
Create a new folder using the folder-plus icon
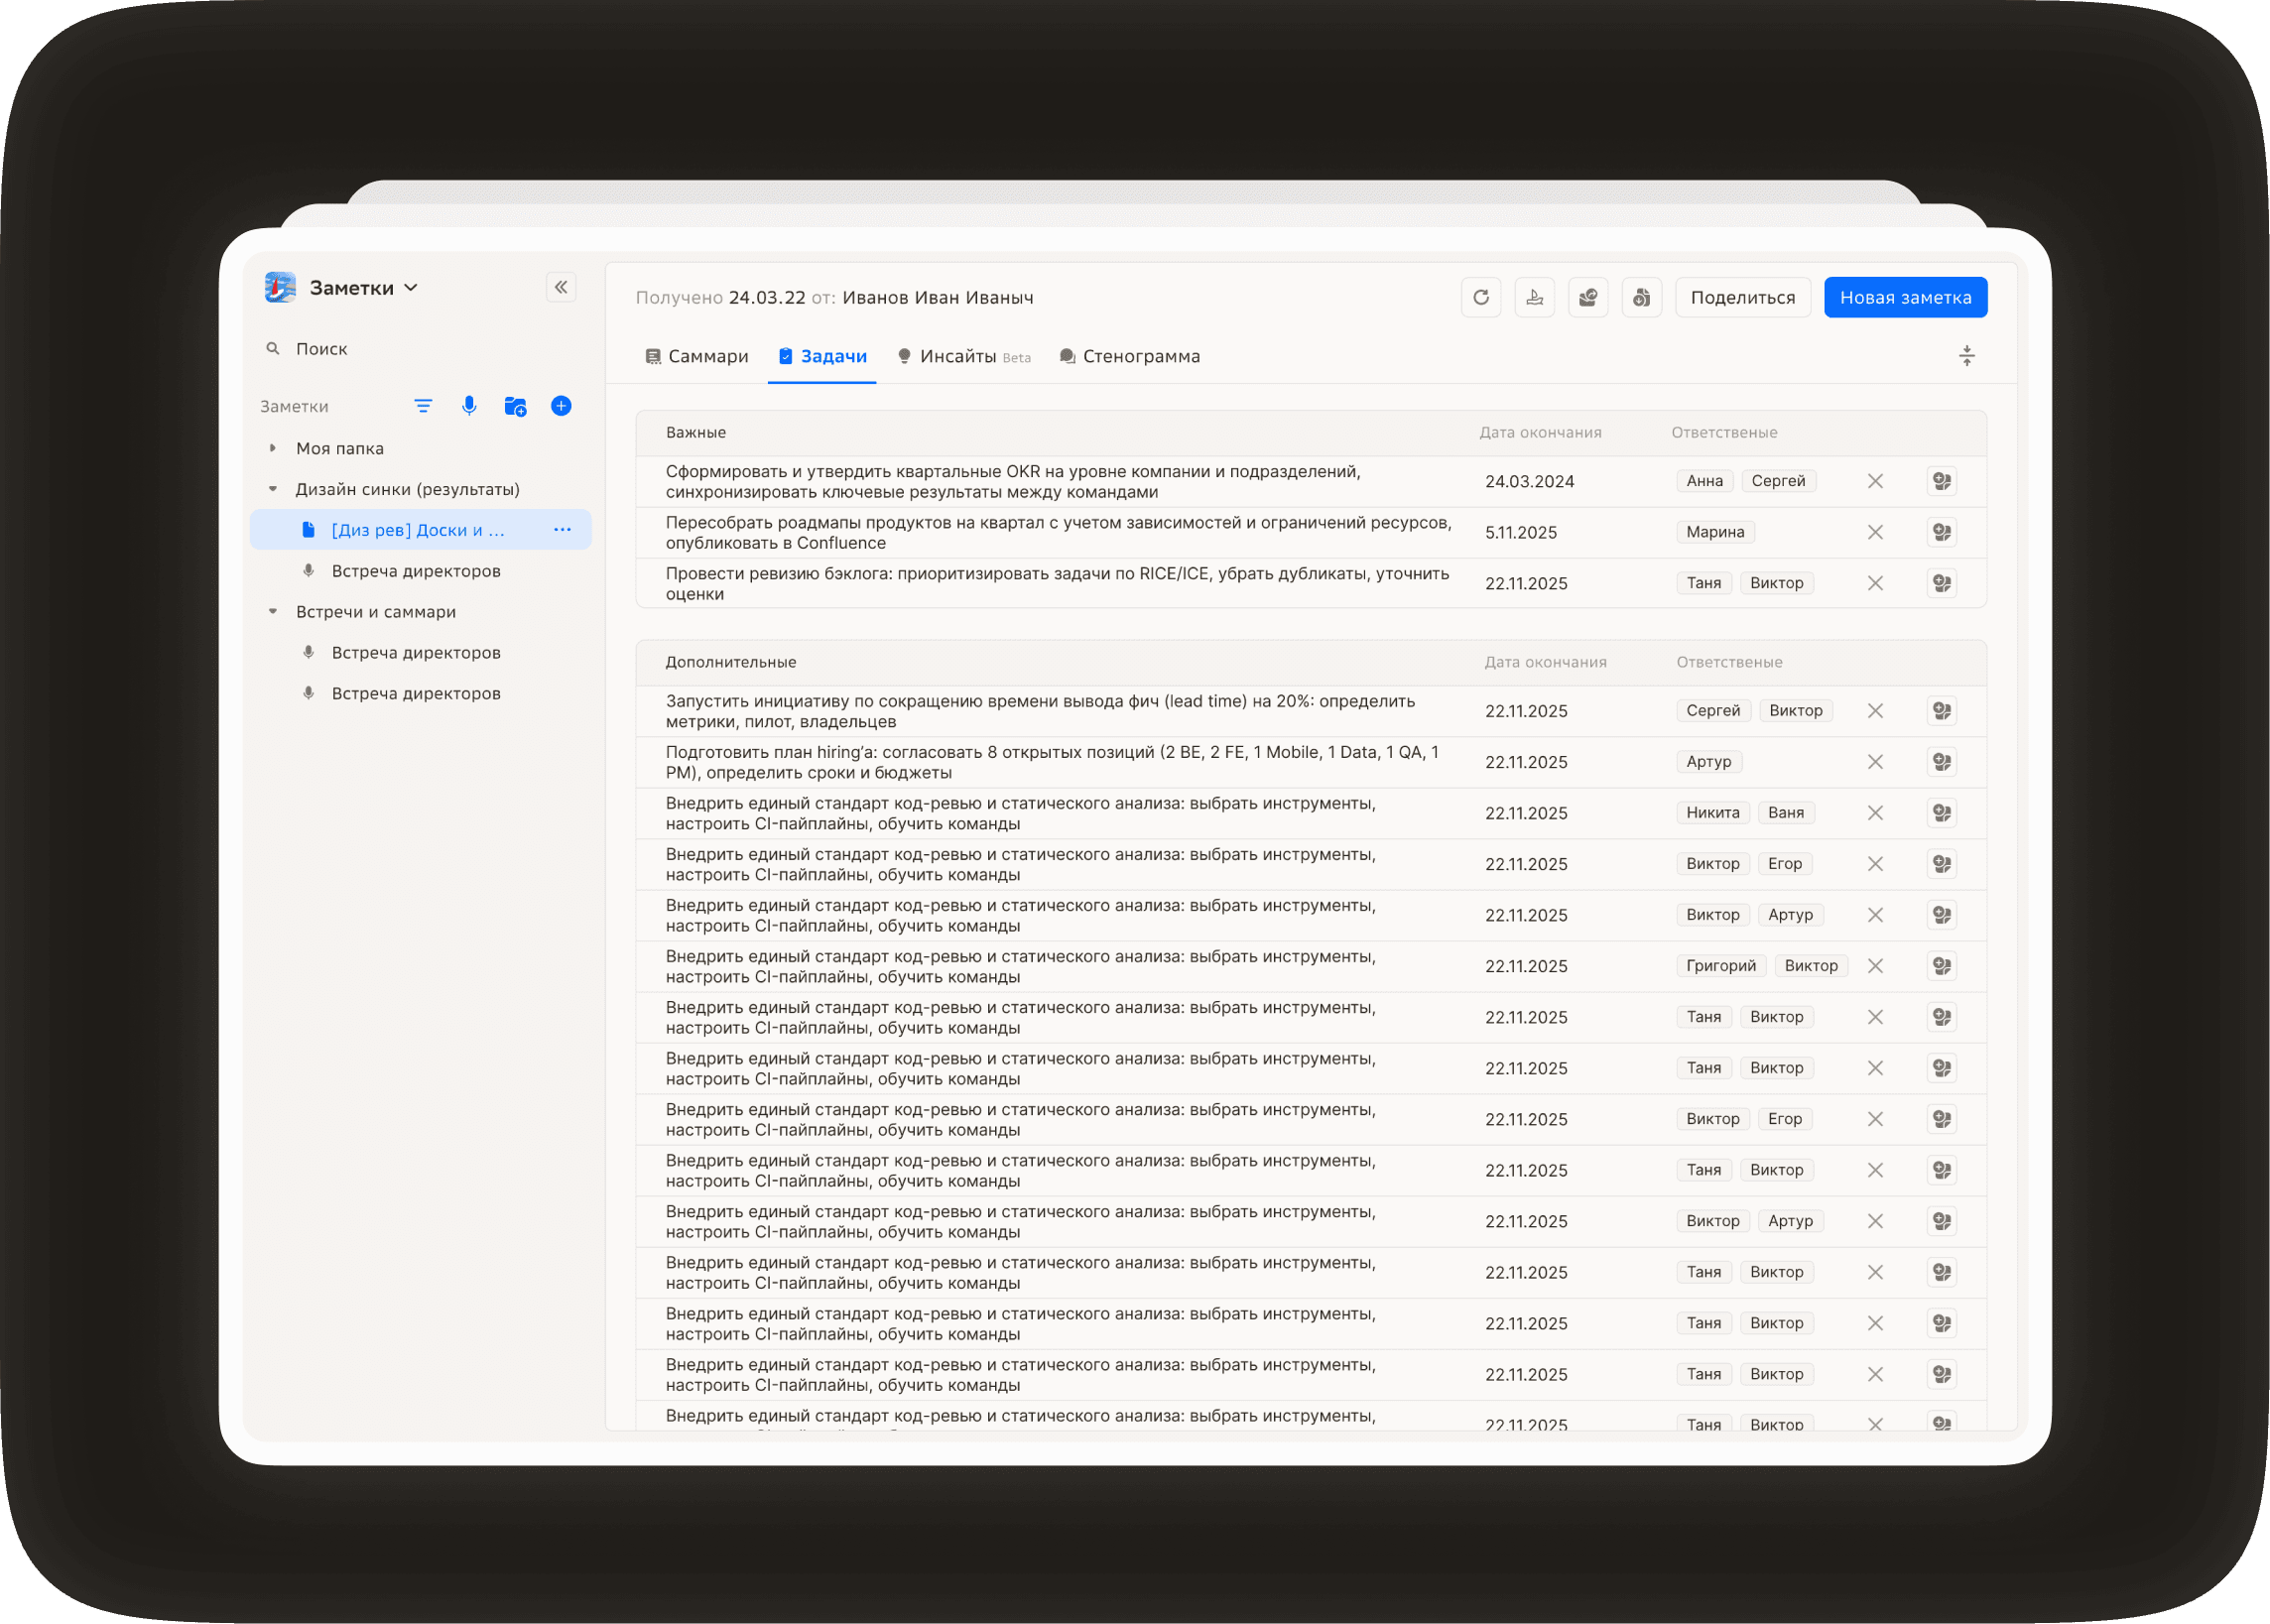(515, 407)
